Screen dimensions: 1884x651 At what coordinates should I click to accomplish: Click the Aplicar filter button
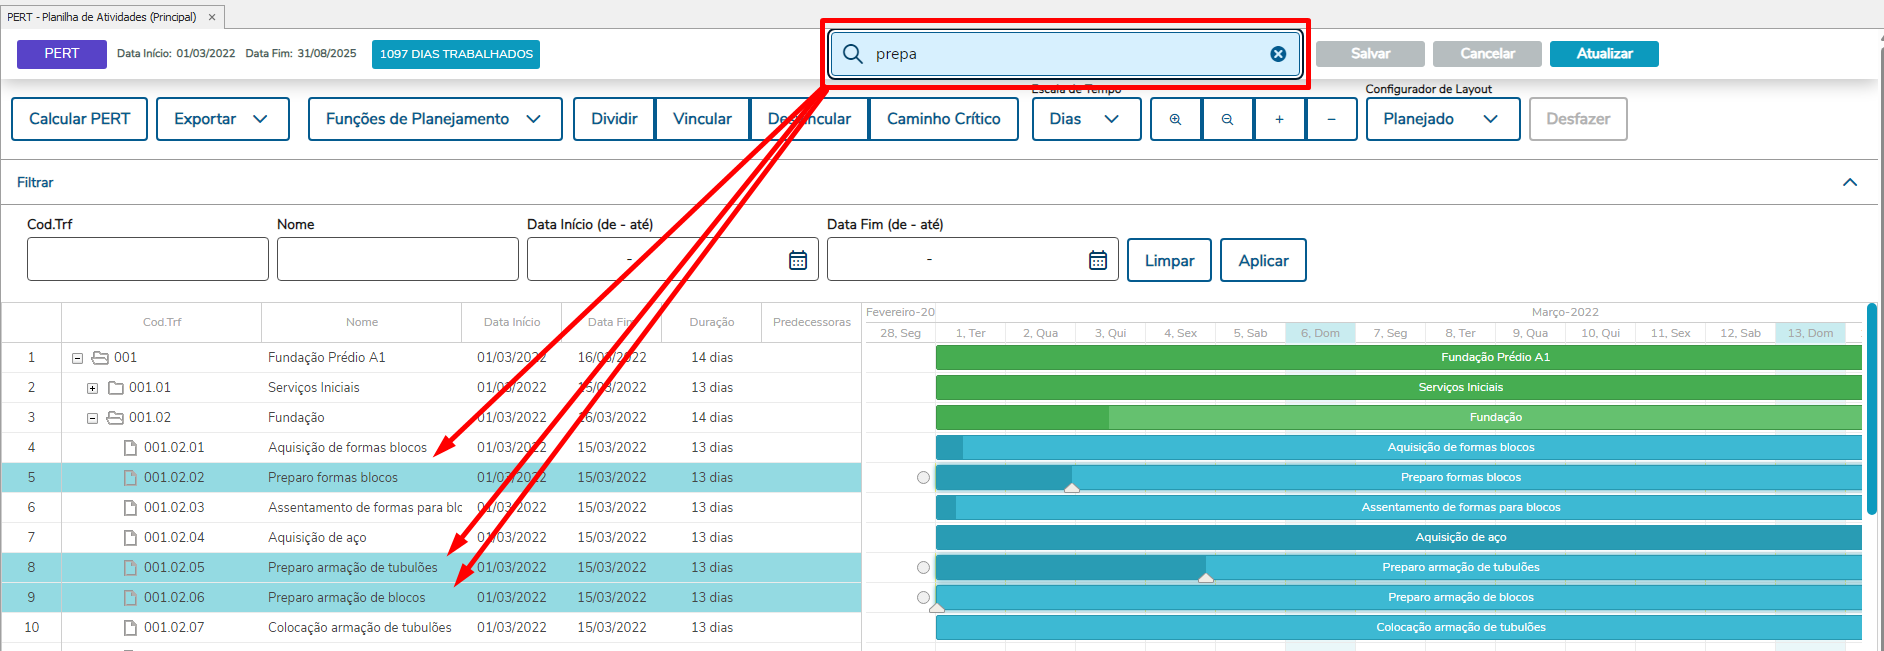point(1263,260)
